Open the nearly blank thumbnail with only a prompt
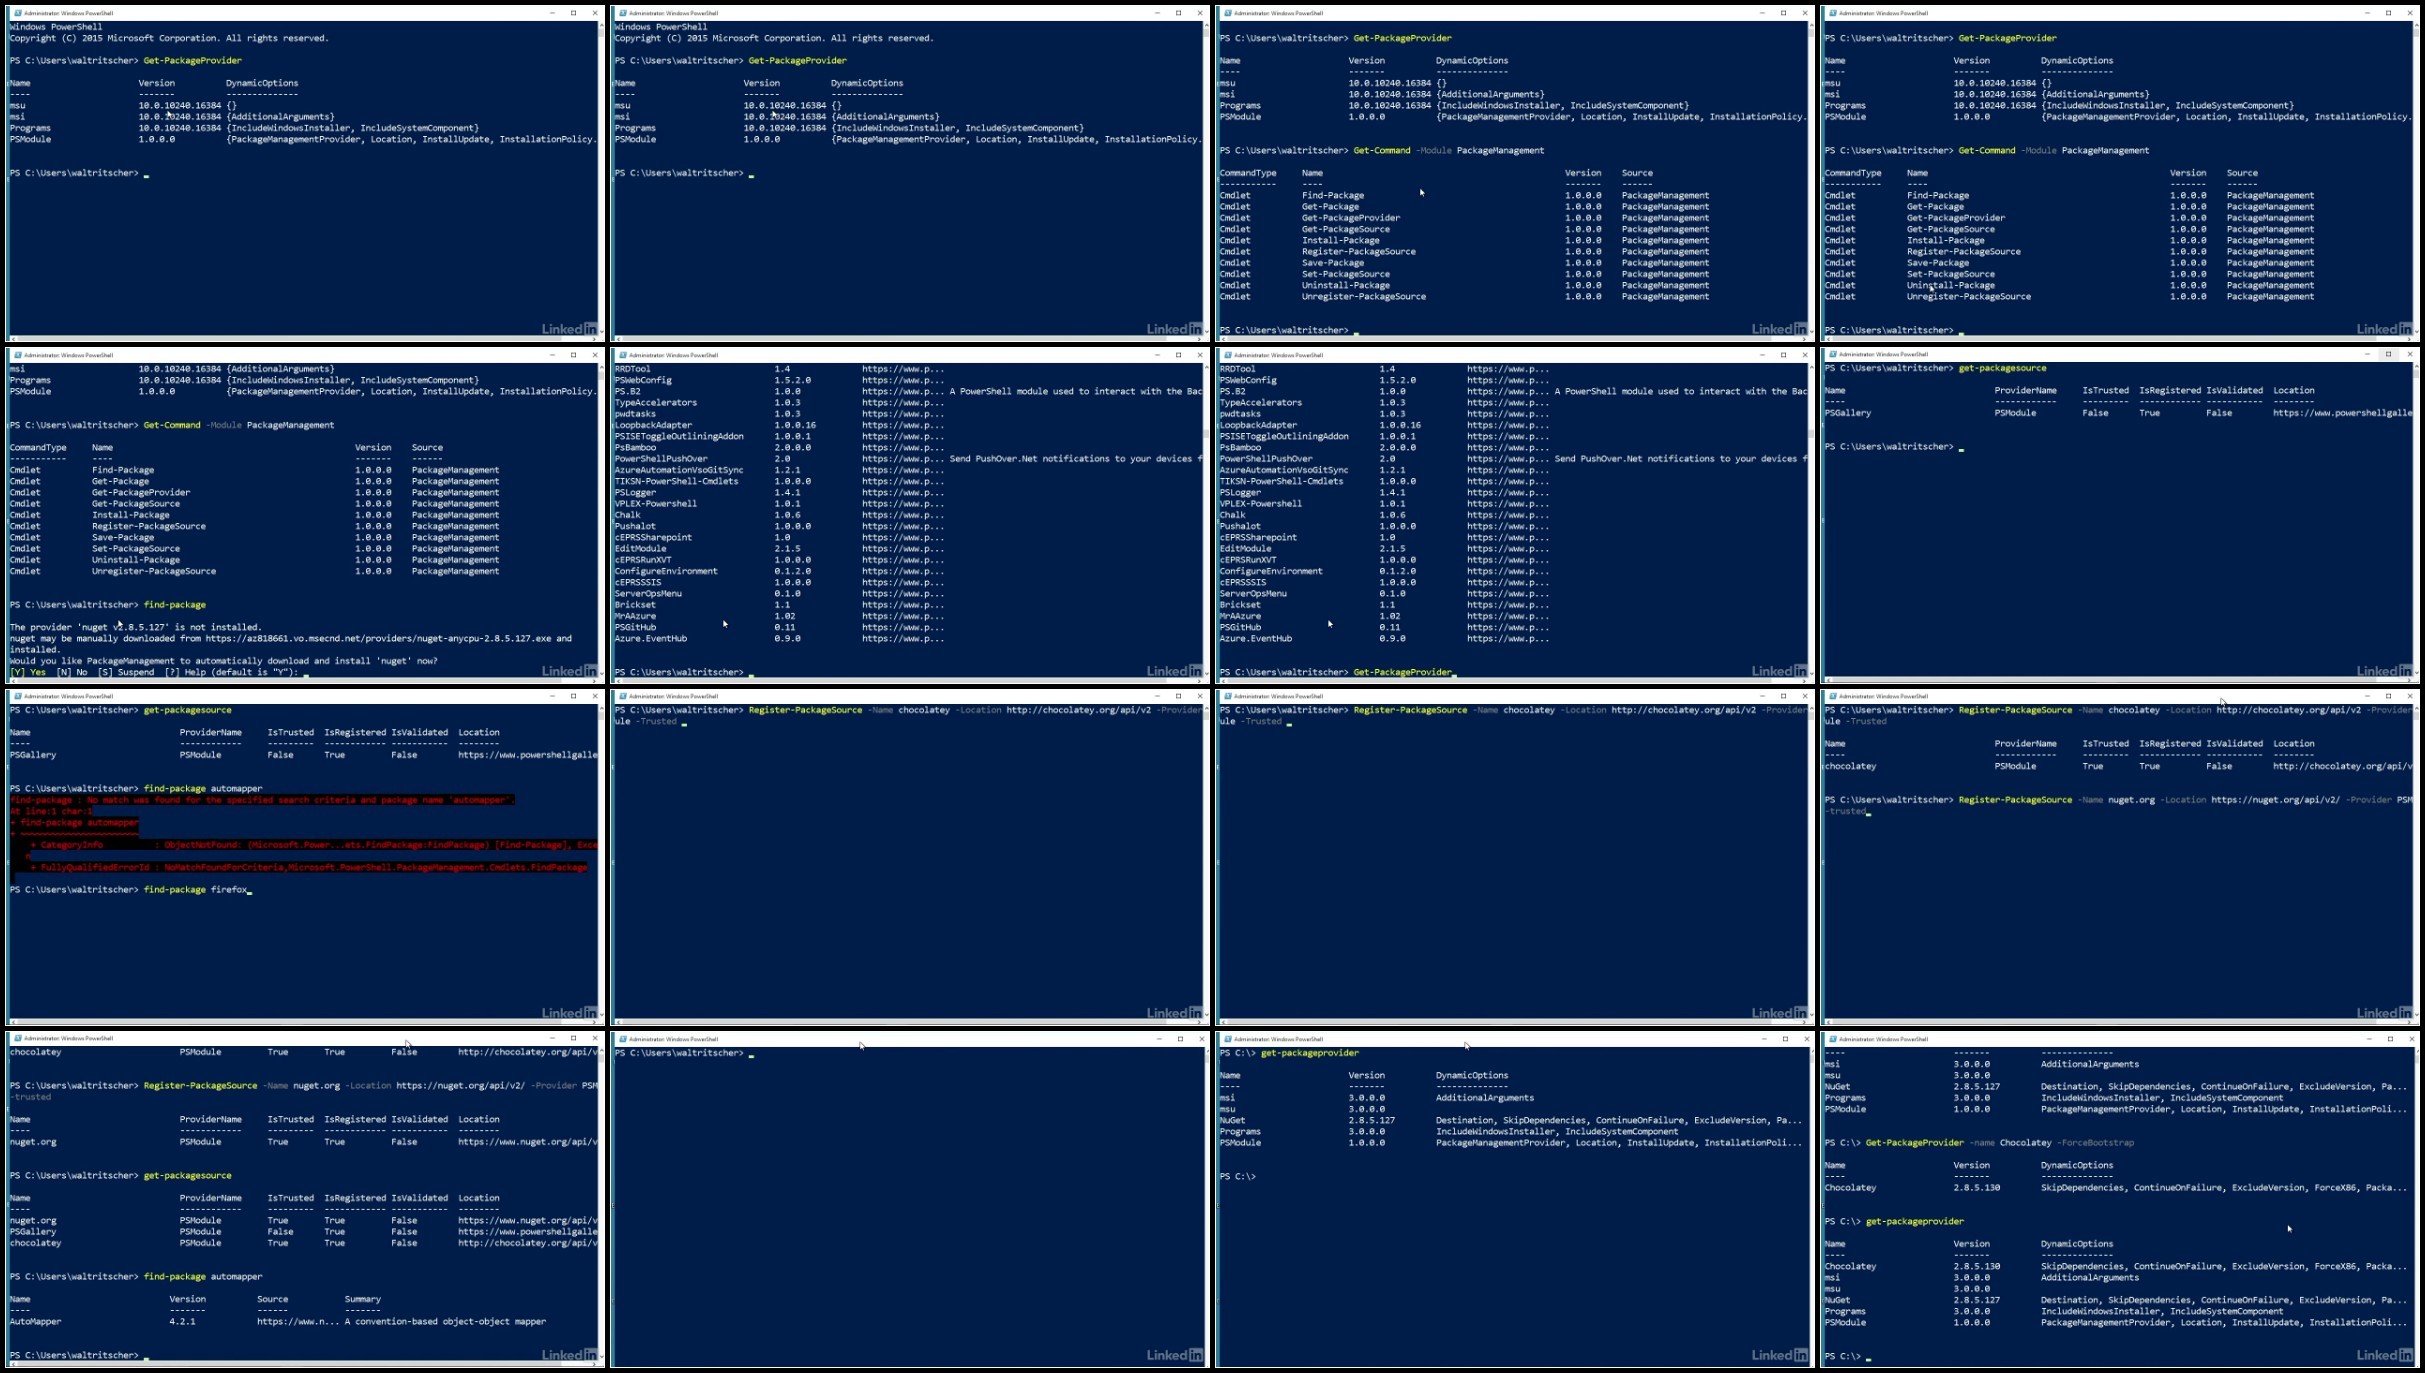The width and height of the screenshot is (2425, 1373). tap(910, 1199)
